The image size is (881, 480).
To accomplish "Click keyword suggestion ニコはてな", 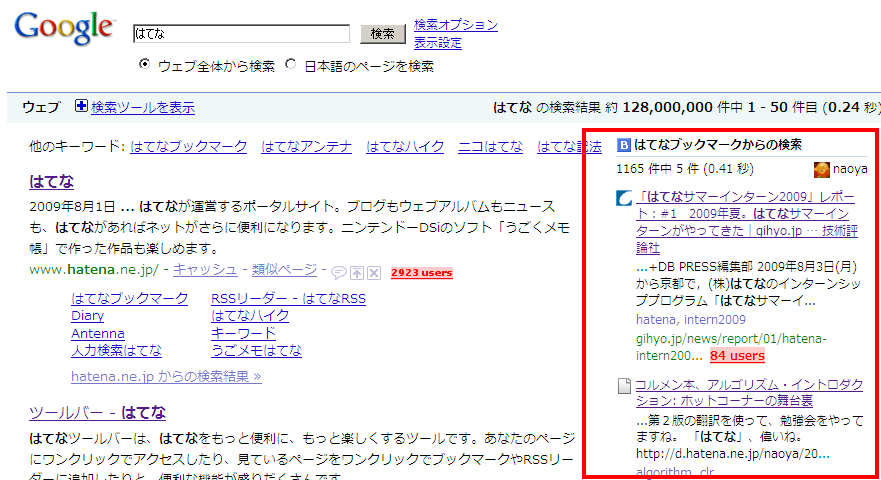I will coord(491,147).
